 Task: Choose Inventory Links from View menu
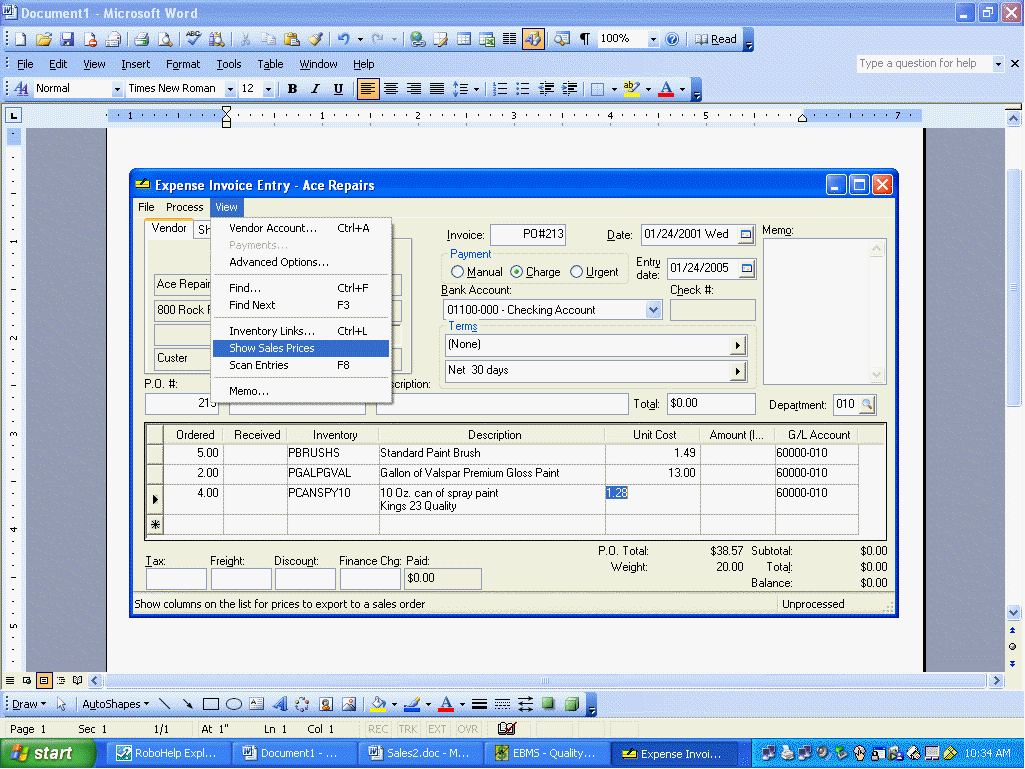[x=301, y=331]
